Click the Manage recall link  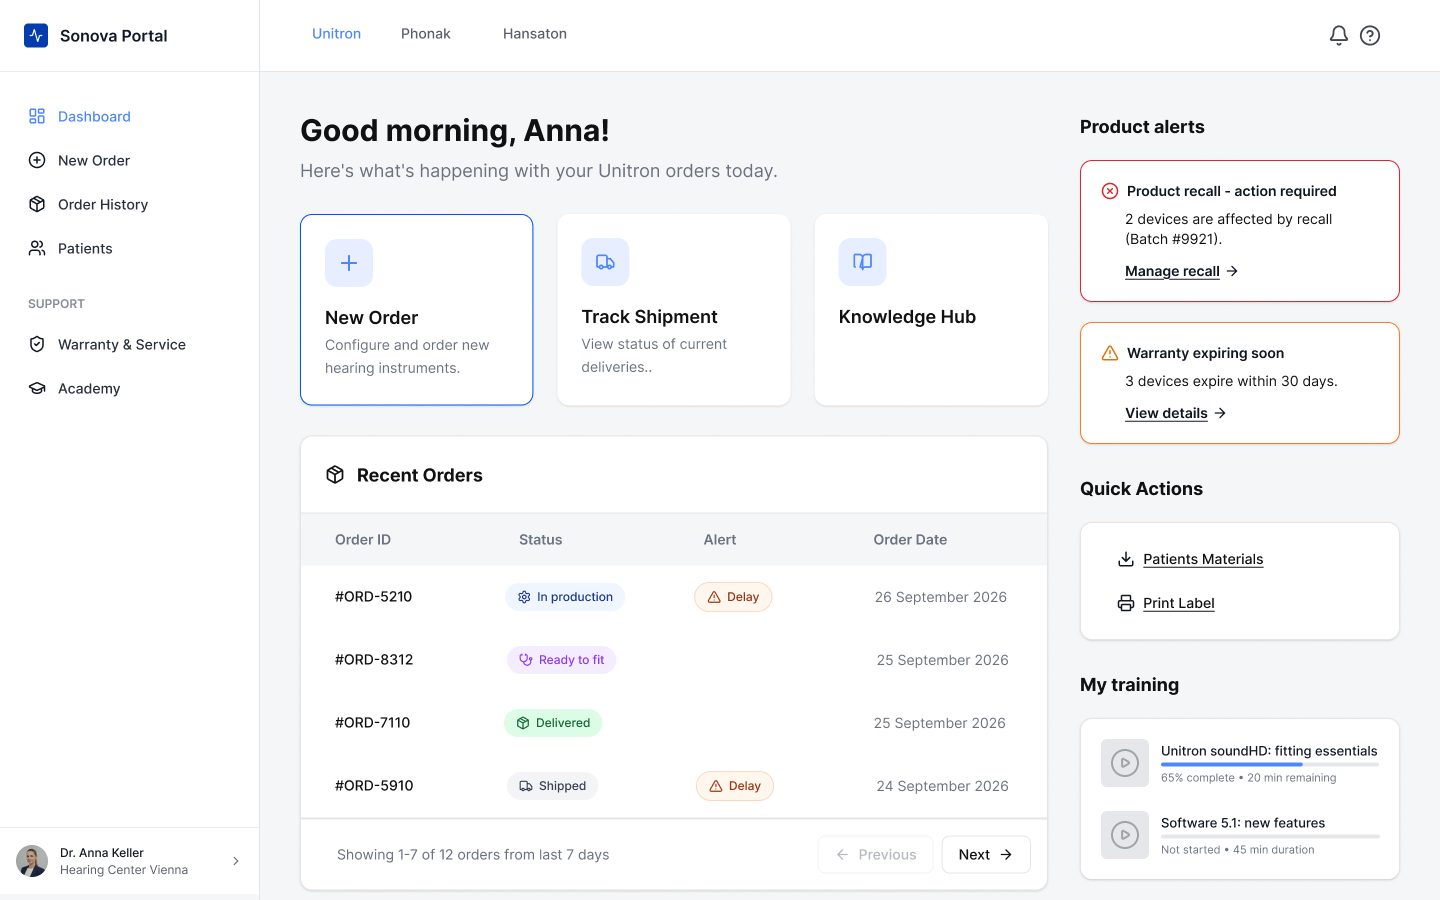(1181, 271)
